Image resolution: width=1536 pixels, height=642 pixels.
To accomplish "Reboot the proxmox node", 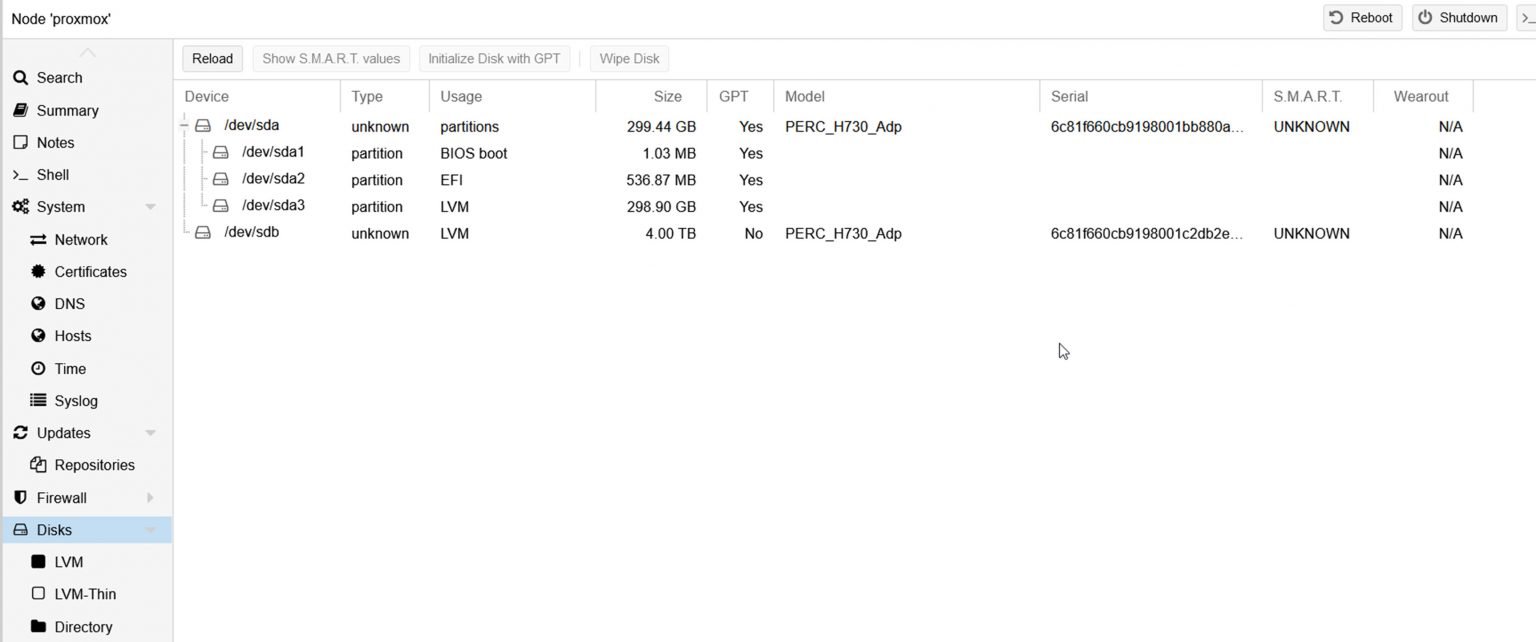I will point(1362,17).
